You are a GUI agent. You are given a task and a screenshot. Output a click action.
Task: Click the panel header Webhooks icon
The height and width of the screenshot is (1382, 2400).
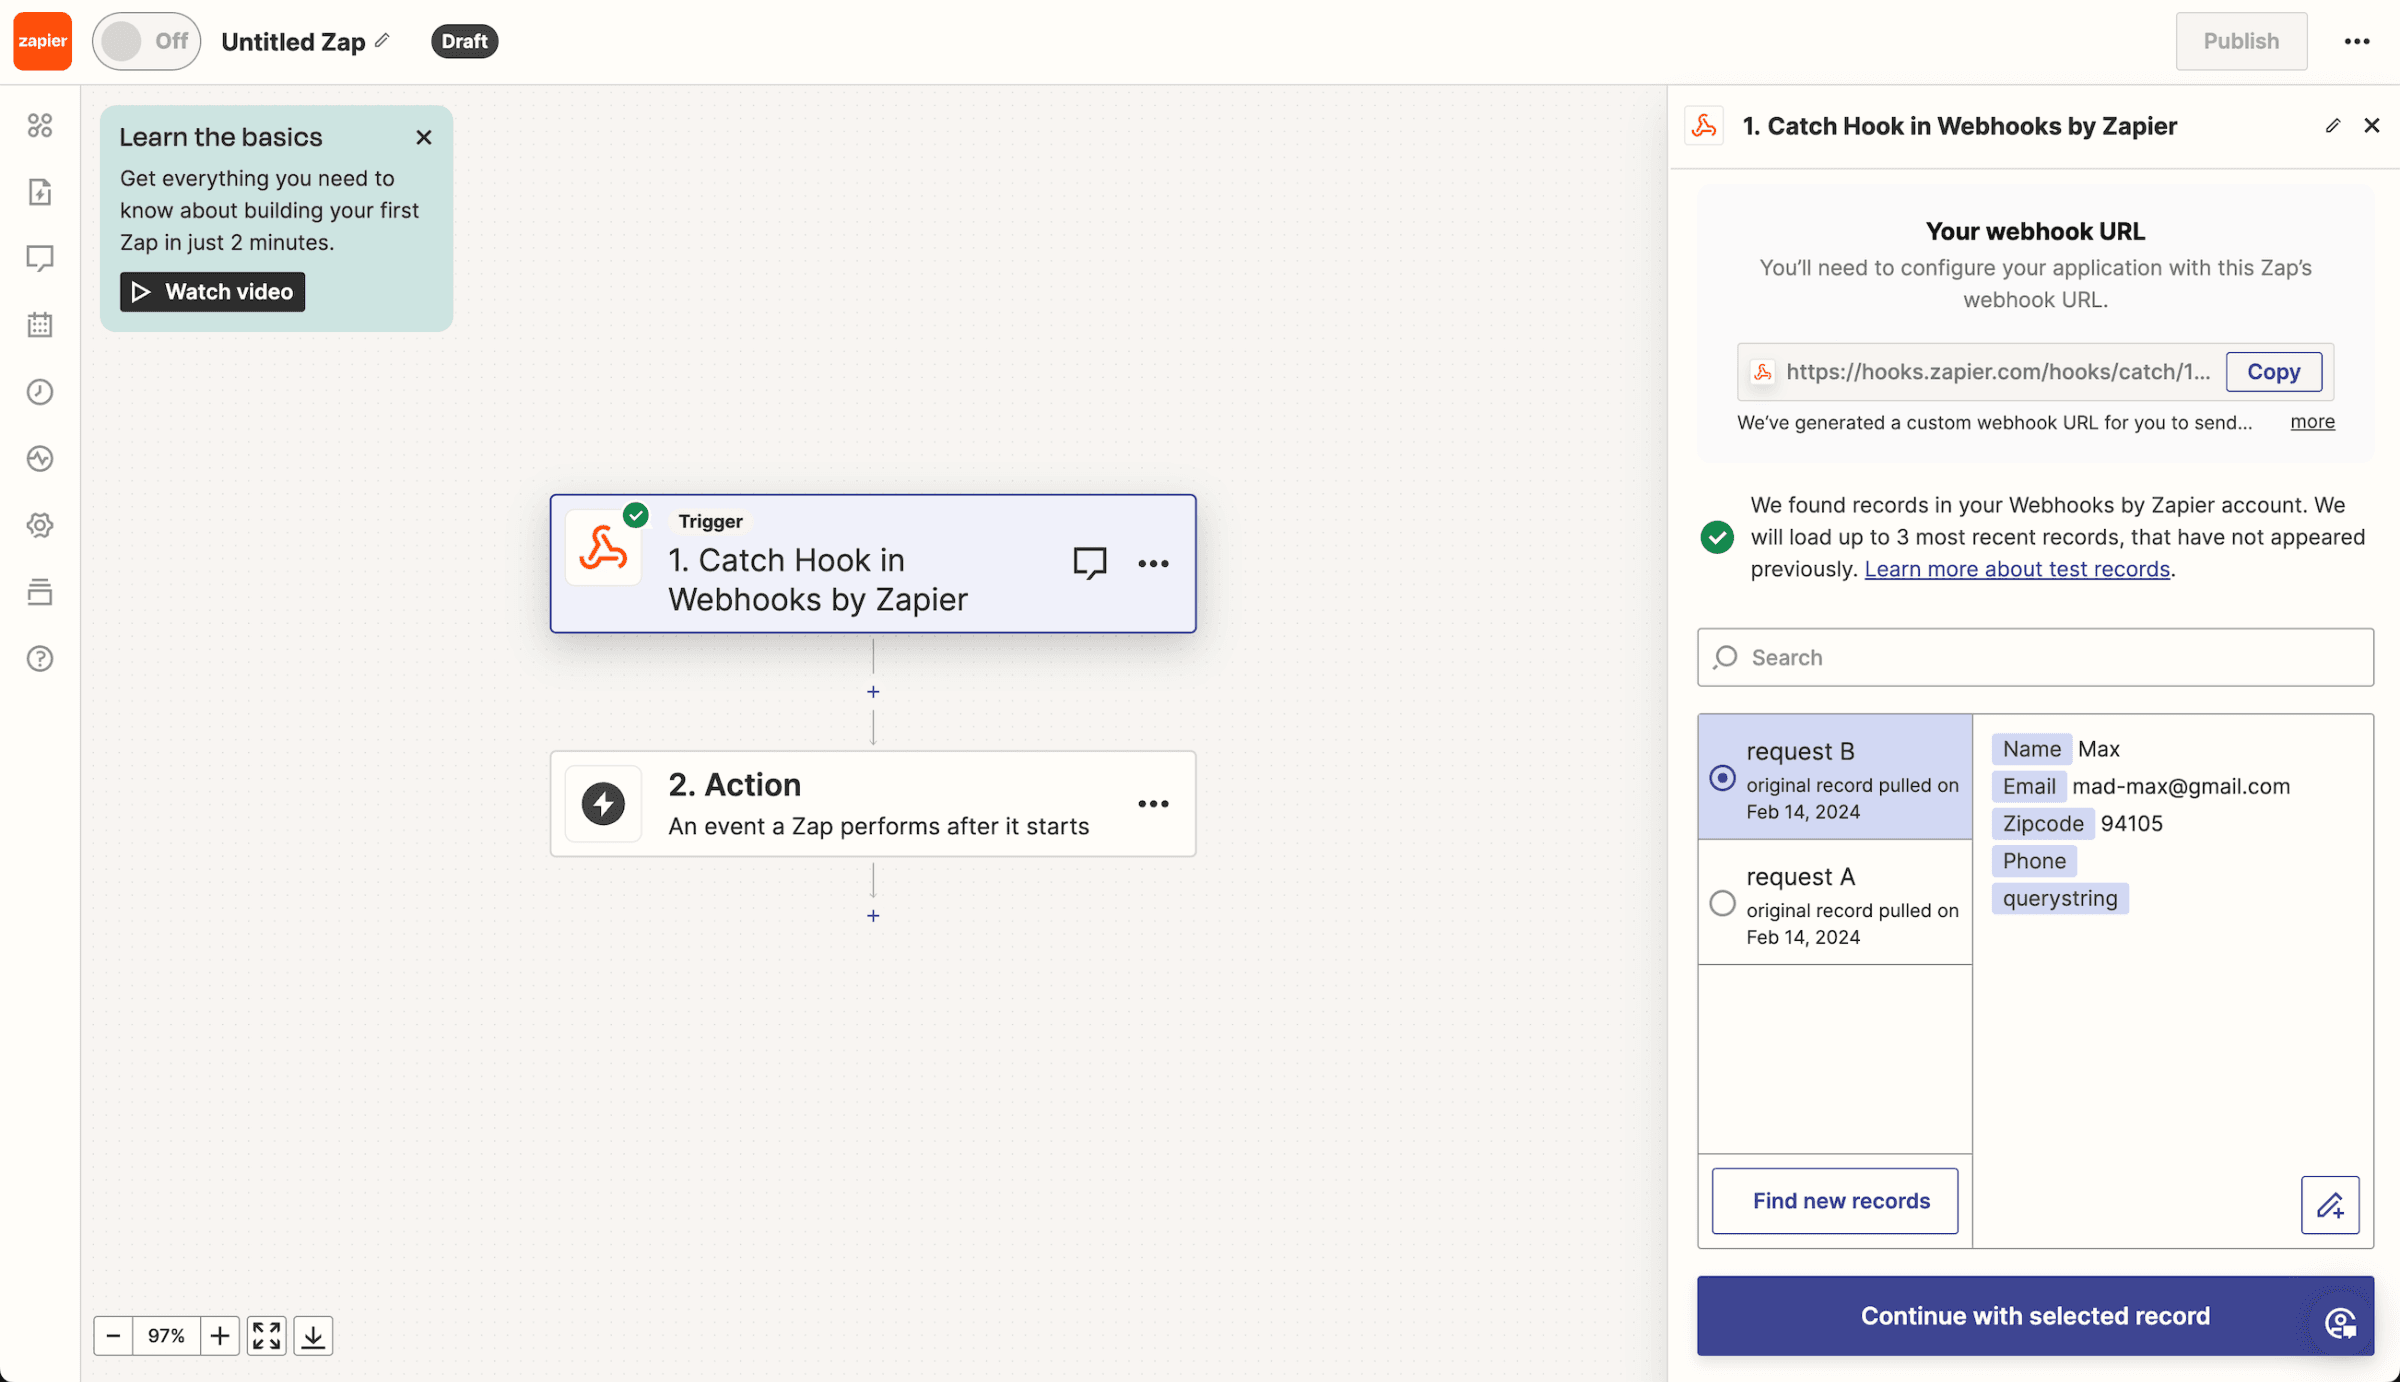coord(1704,126)
